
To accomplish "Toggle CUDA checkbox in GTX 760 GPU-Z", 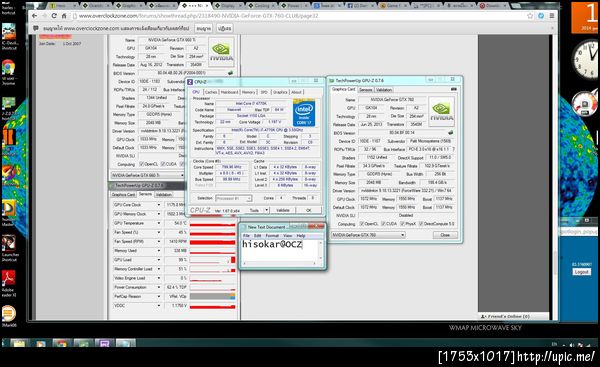I will pos(383,224).
